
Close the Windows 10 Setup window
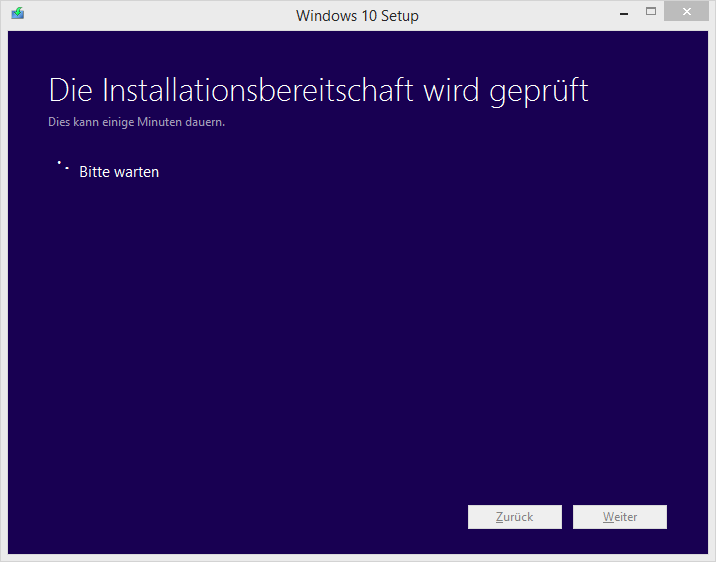(686, 12)
